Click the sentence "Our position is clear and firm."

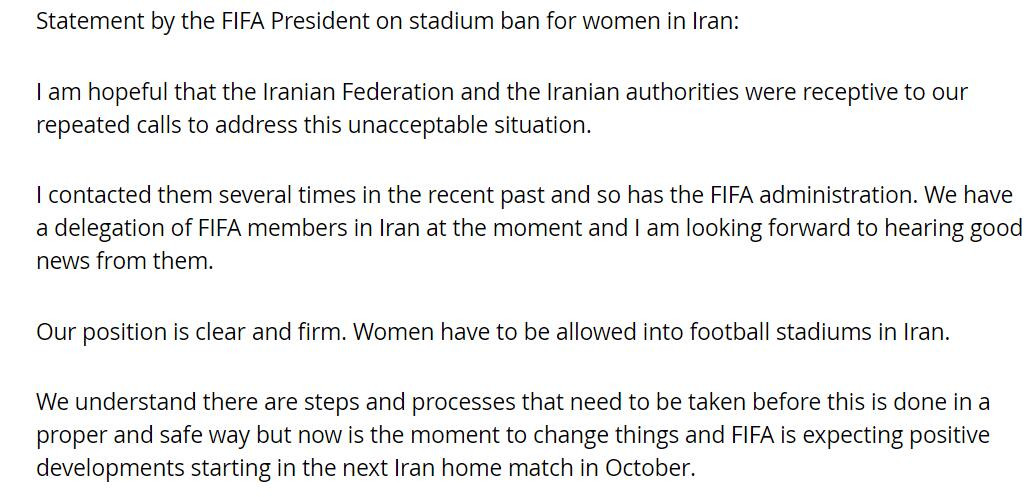coord(190,332)
